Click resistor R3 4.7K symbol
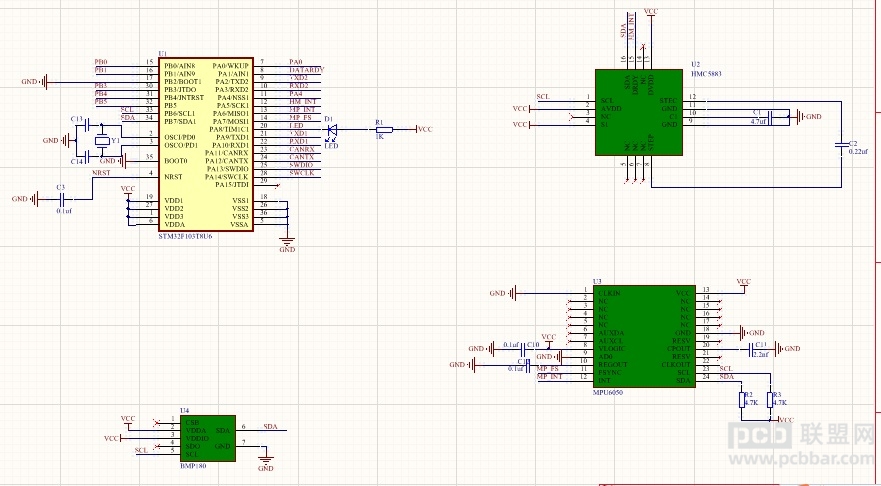Image resolution: width=881 pixels, height=486 pixels. click(x=770, y=399)
